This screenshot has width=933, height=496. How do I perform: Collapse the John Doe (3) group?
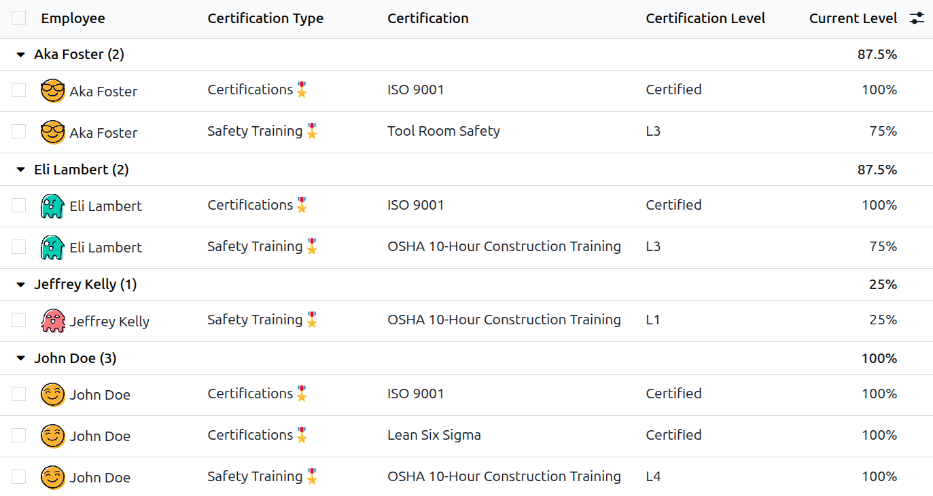coord(21,358)
